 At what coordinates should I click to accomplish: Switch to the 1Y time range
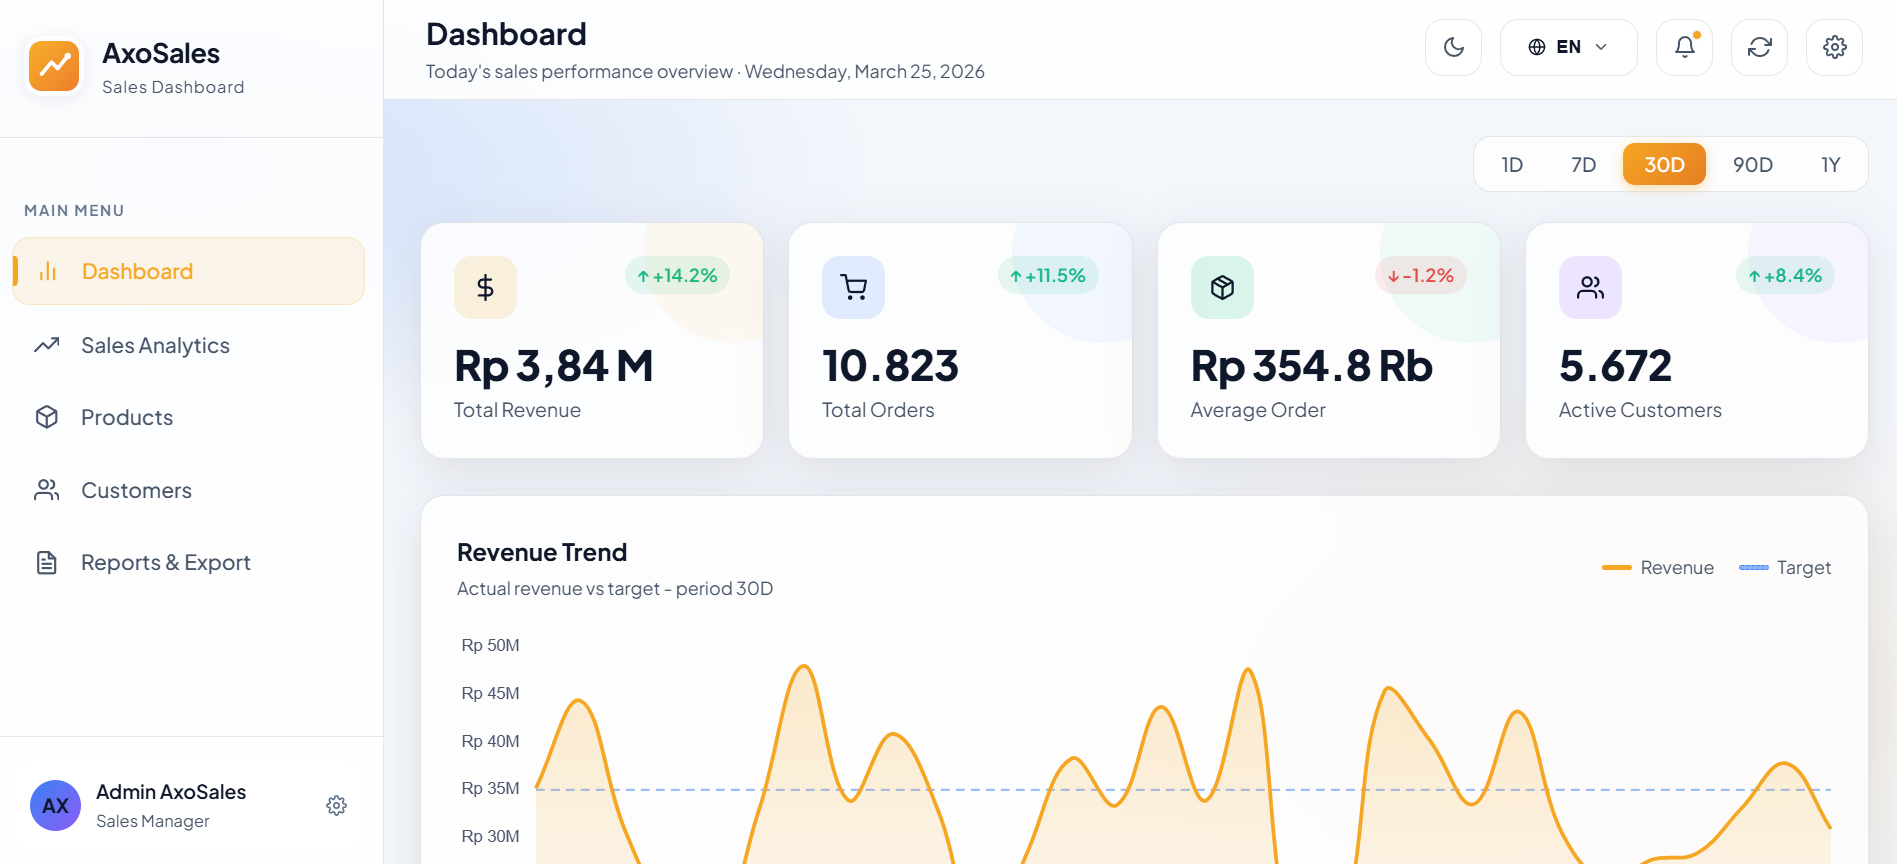[x=1830, y=164]
